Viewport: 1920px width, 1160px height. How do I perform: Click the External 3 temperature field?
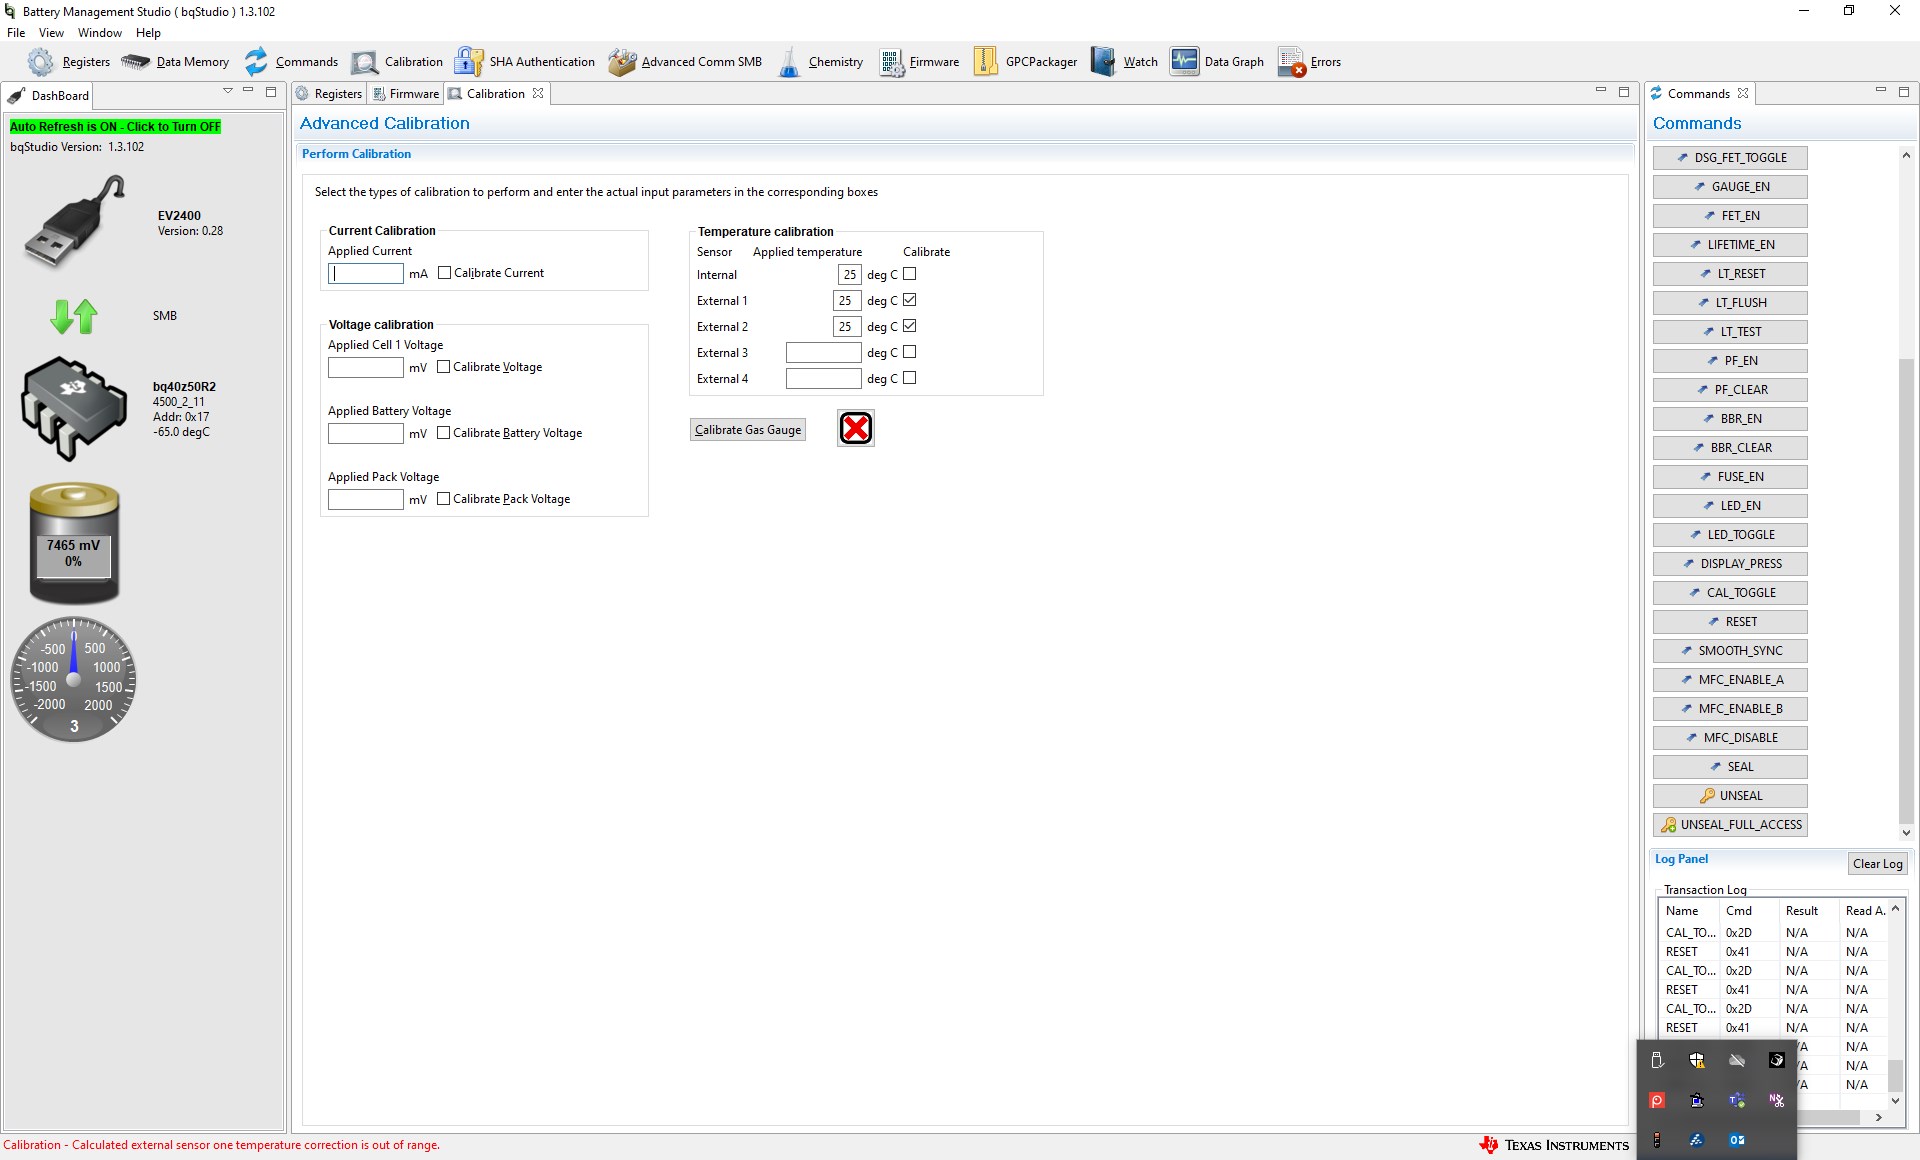824,353
